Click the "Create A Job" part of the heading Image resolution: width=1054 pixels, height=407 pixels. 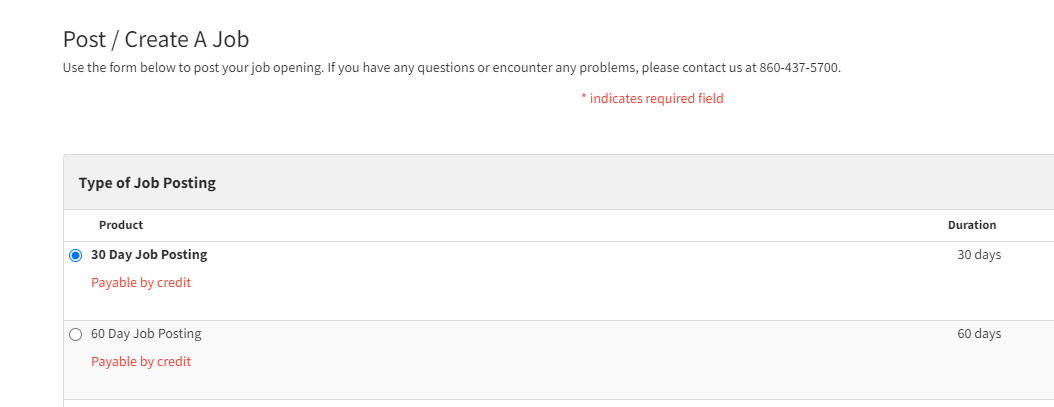187,40
